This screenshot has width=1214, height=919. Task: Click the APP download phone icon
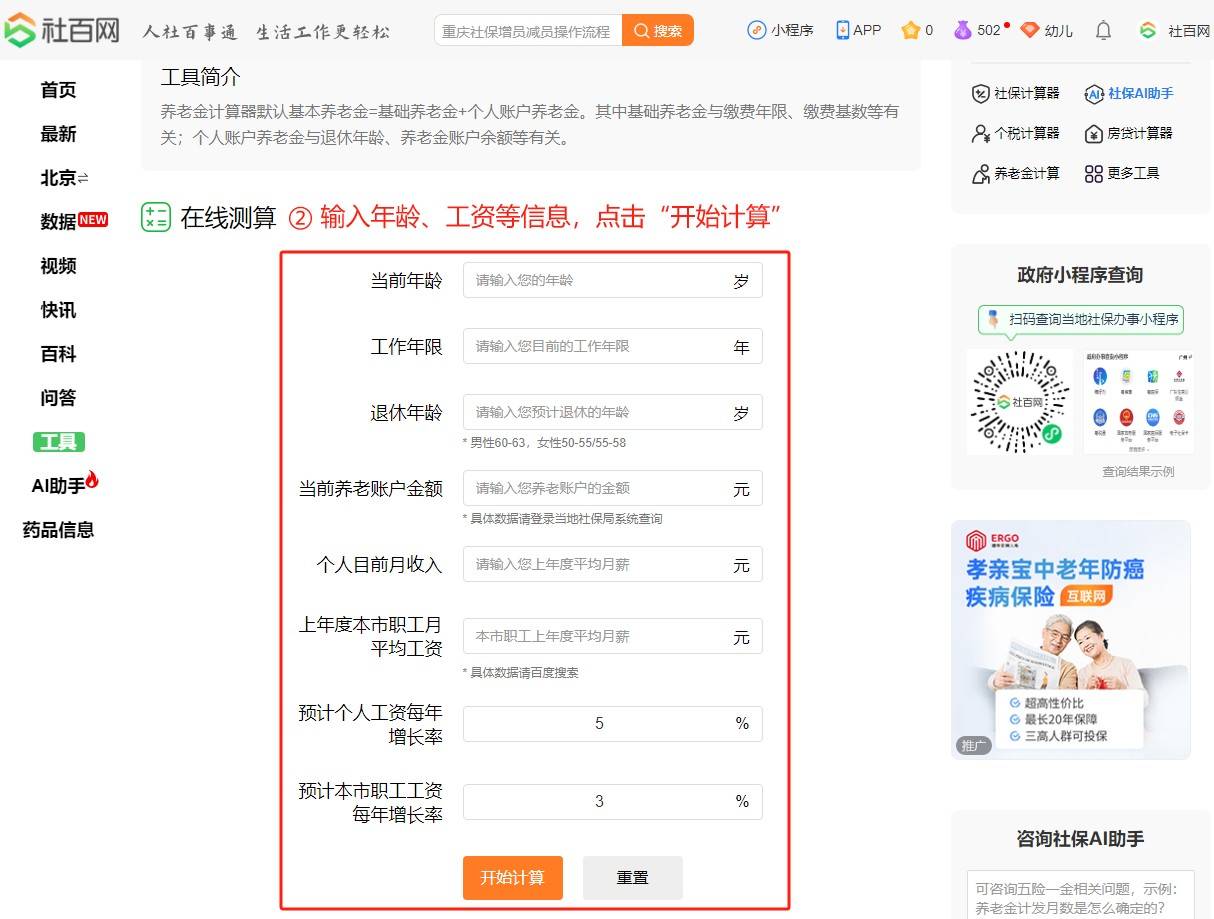[x=843, y=30]
